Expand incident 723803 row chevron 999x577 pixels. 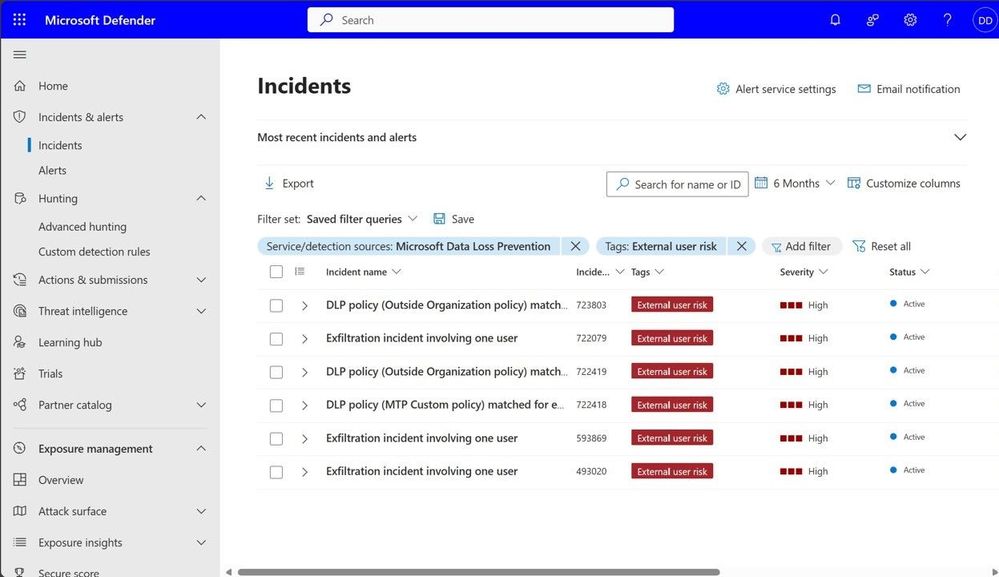click(x=305, y=306)
